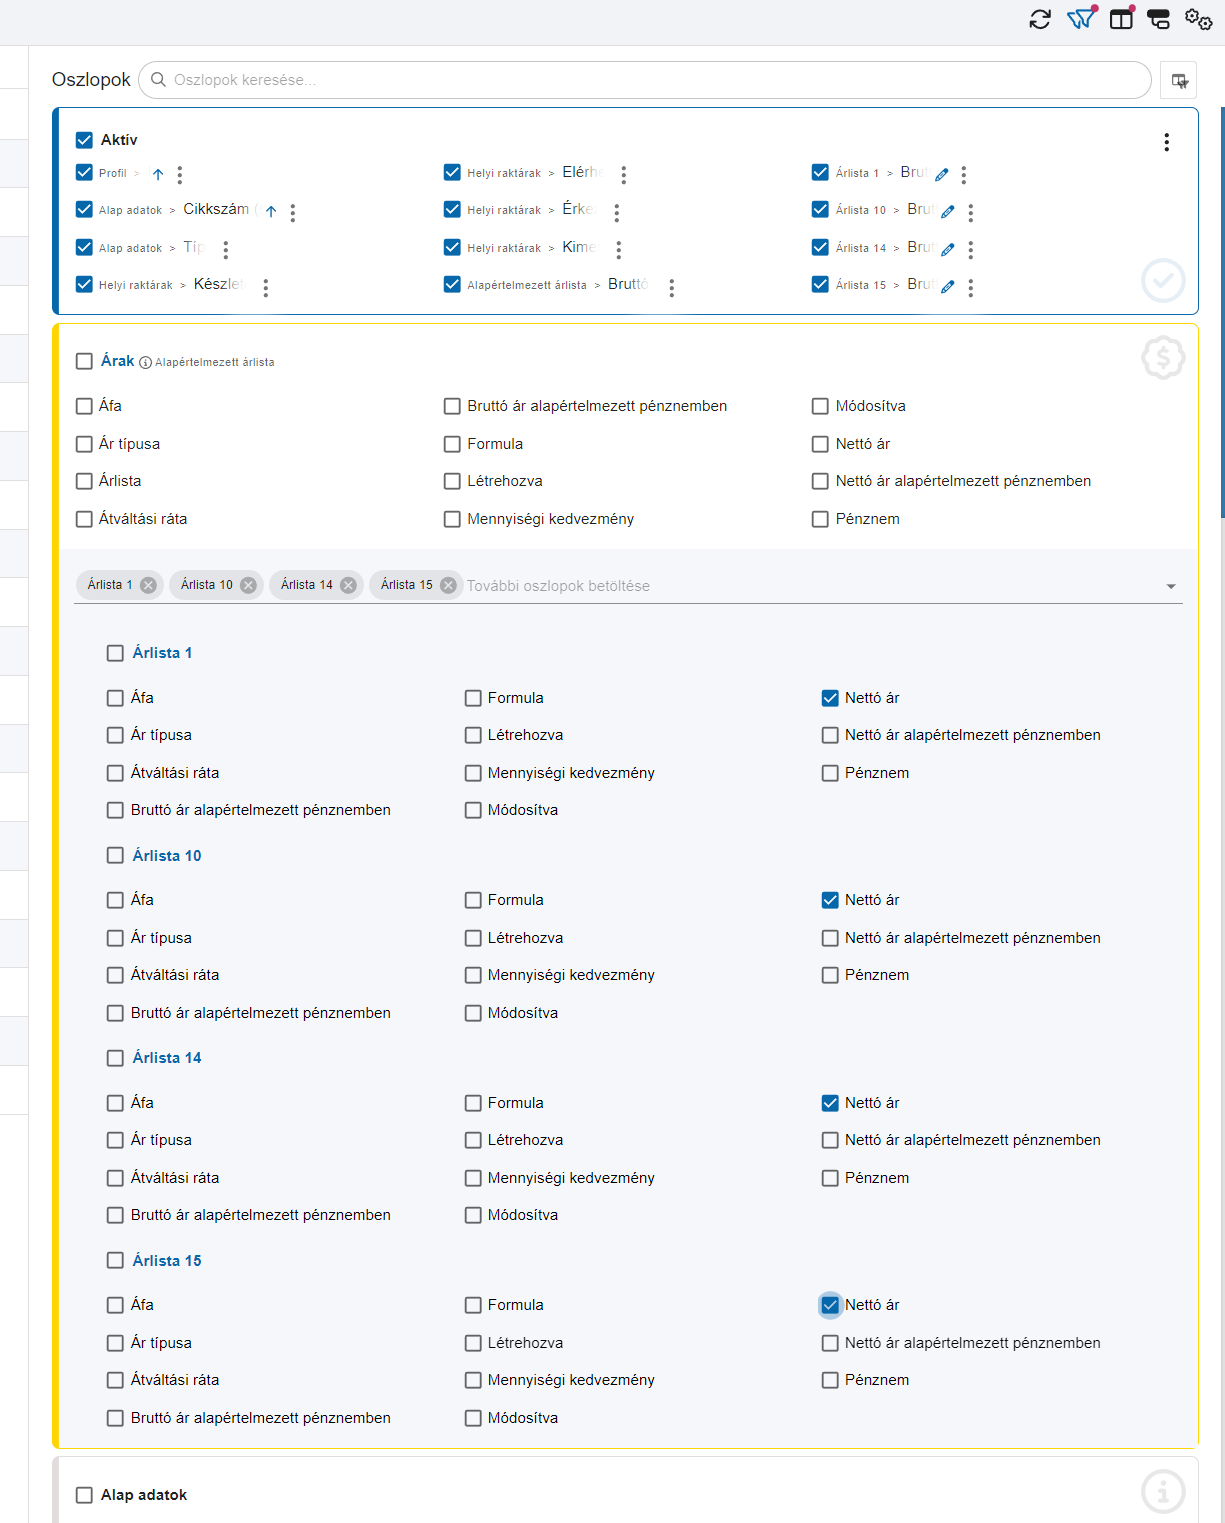This screenshot has width=1225, height=1523.
Task: Uncheck the active Helyi raktárak Kime checkbox
Action: [x=453, y=247]
